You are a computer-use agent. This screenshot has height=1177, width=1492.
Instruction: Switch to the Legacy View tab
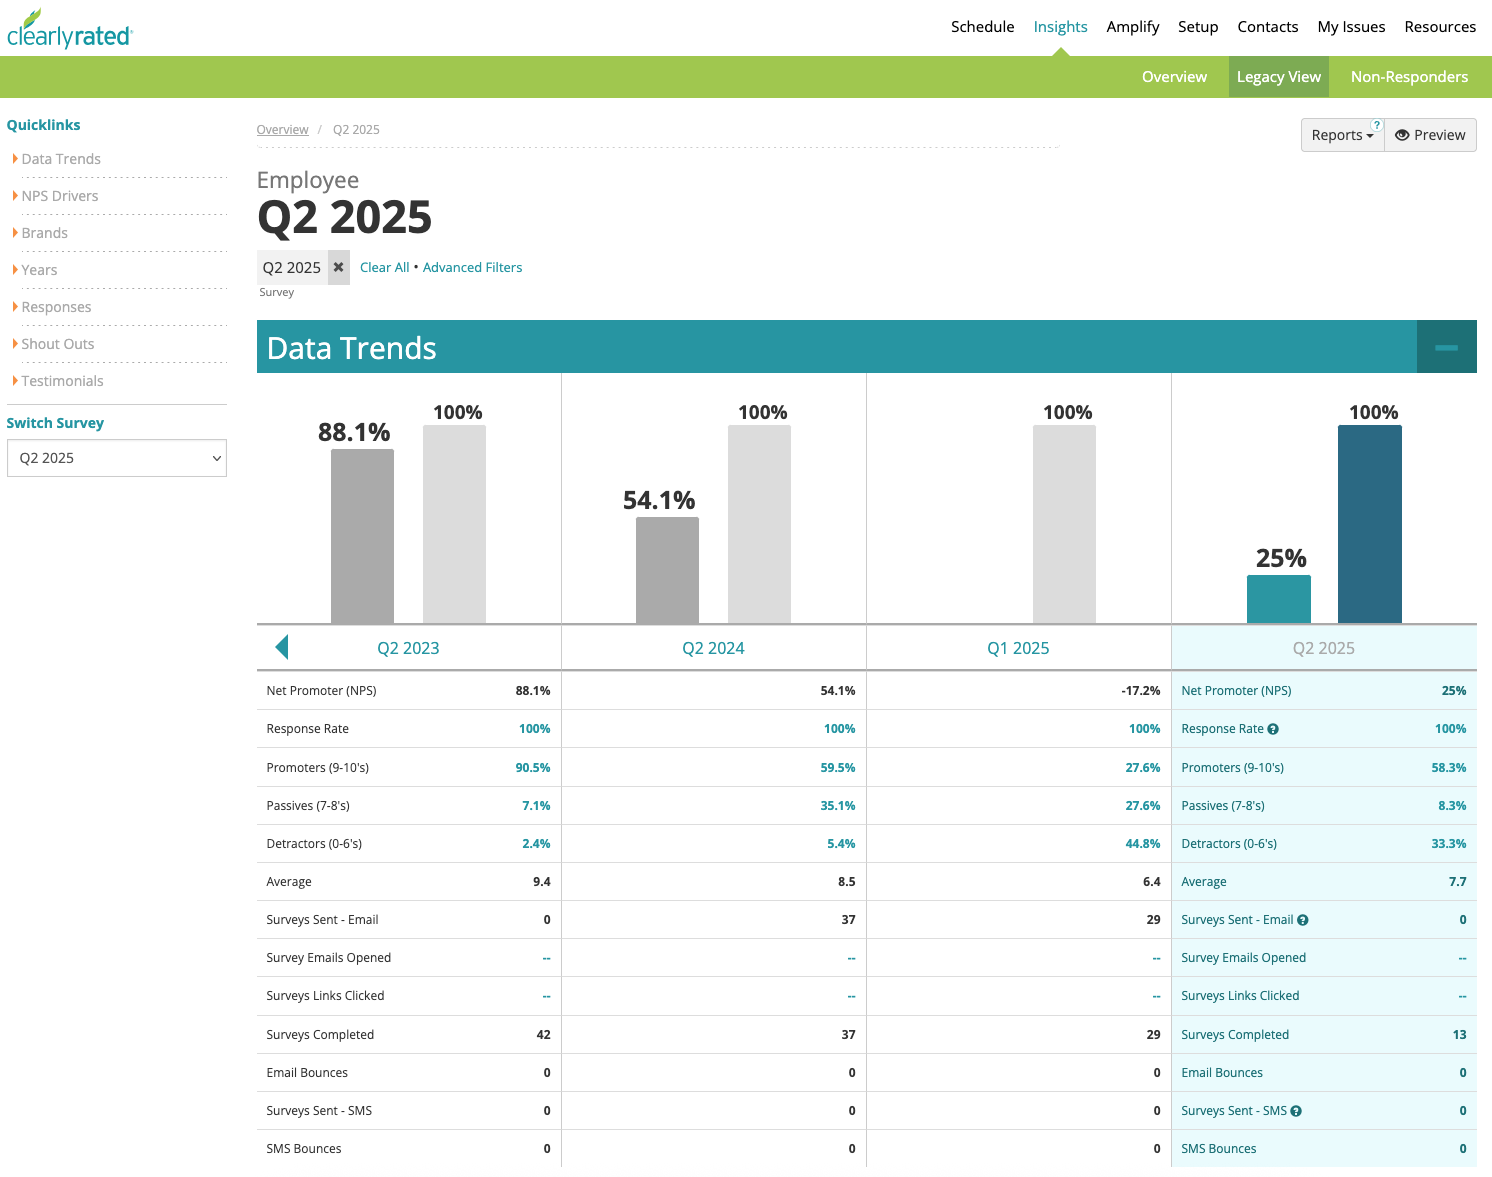click(1279, 77)
